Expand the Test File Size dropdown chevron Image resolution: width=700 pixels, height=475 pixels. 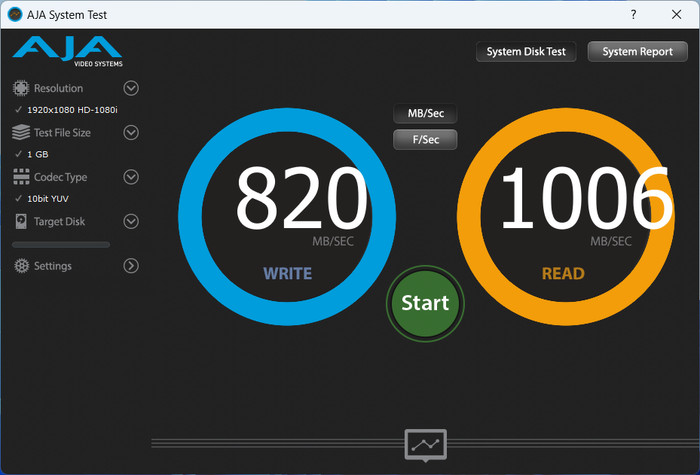coord(130,132)
